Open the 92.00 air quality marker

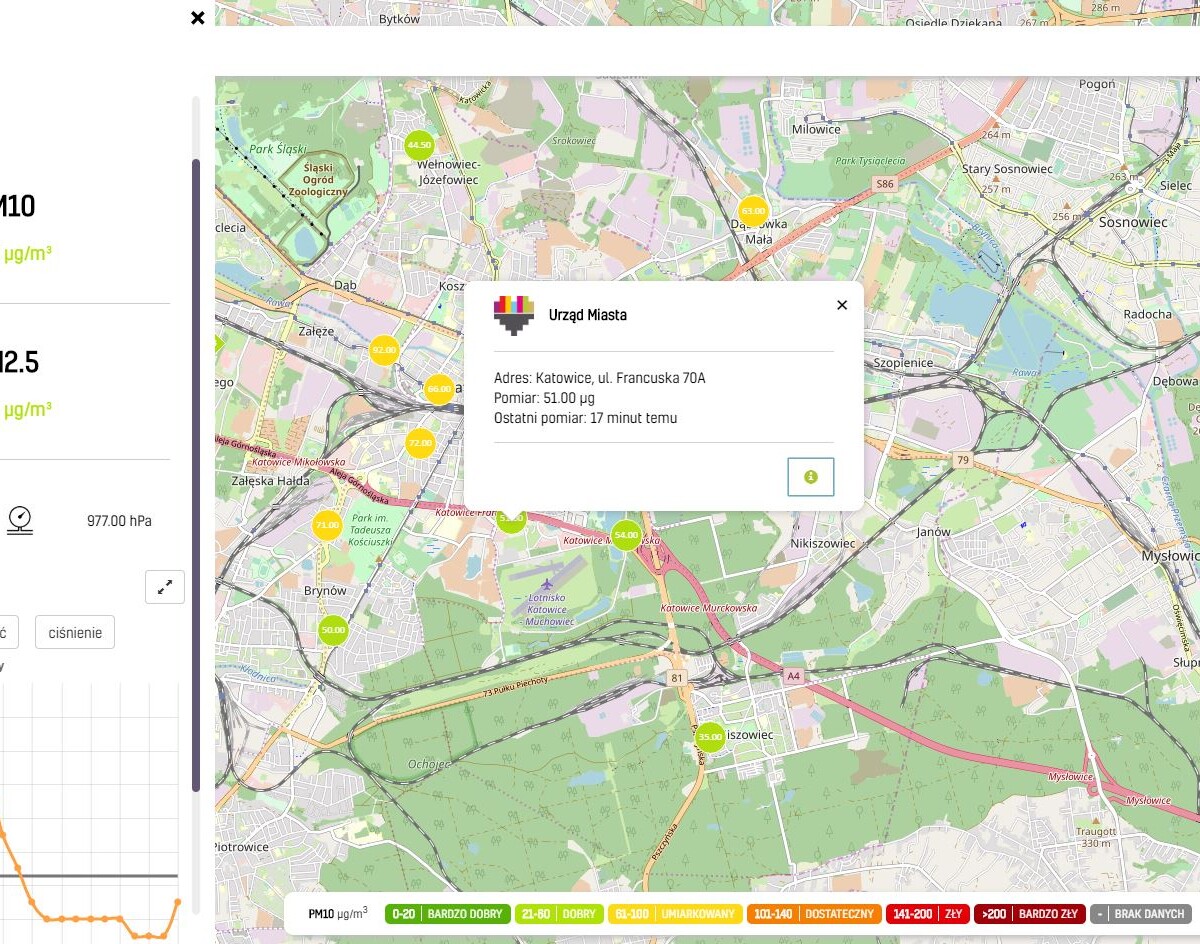point(384,350)
